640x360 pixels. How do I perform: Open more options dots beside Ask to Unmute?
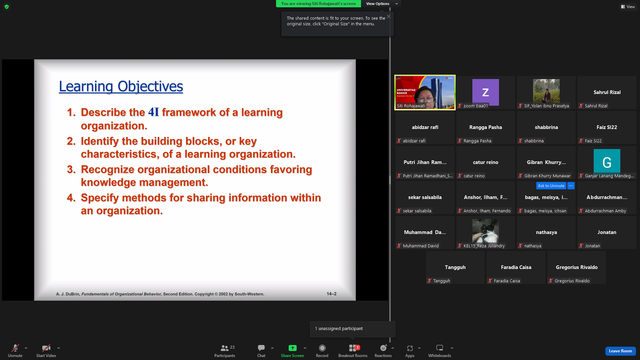[571, 186]
